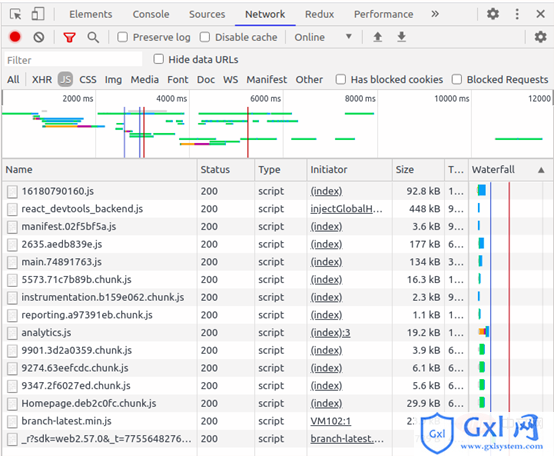554x456 pixels.
Task: Show more DevTools tabs chevron
Action: 435,14
